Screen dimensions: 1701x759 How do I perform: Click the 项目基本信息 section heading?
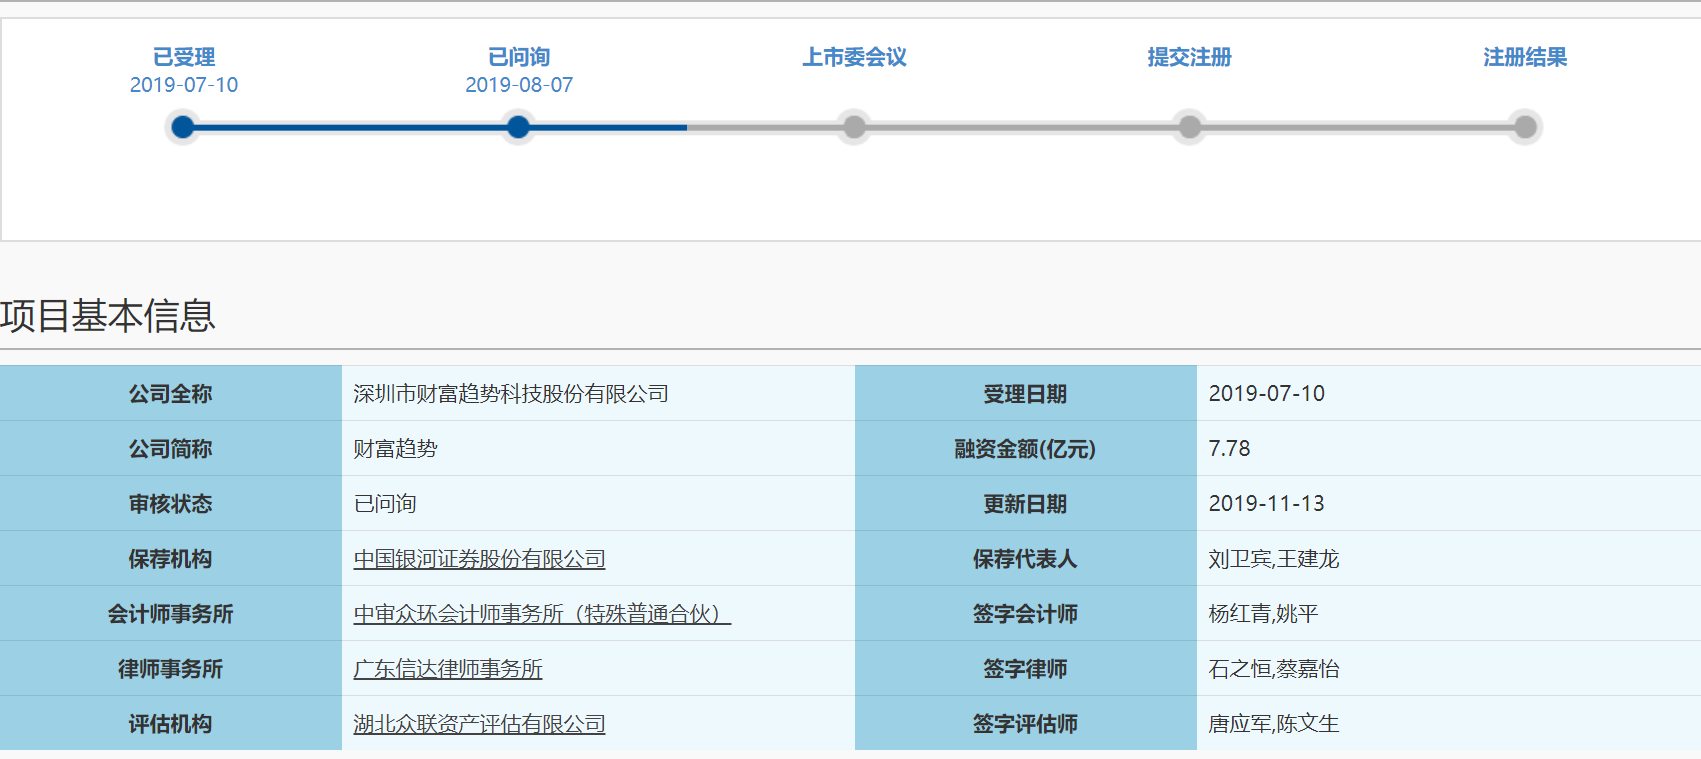pos(107,316)
